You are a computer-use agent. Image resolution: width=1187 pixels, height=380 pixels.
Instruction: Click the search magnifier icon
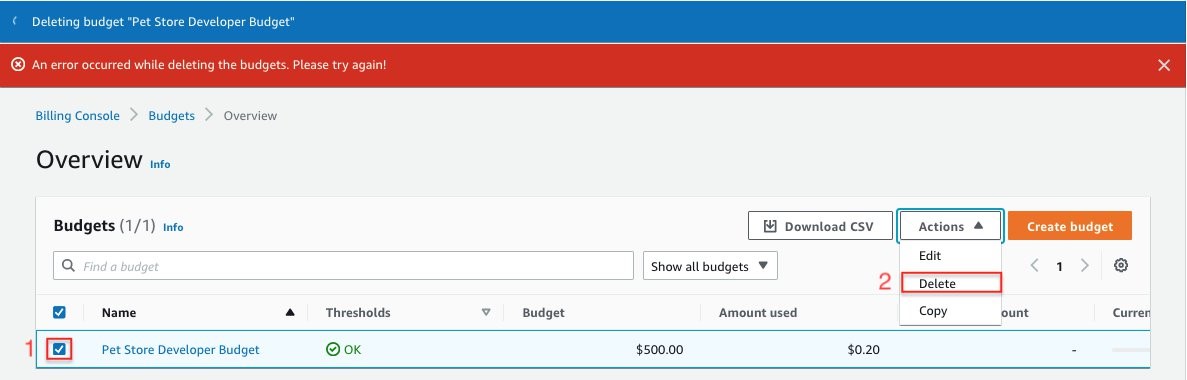tap(68, 266)
